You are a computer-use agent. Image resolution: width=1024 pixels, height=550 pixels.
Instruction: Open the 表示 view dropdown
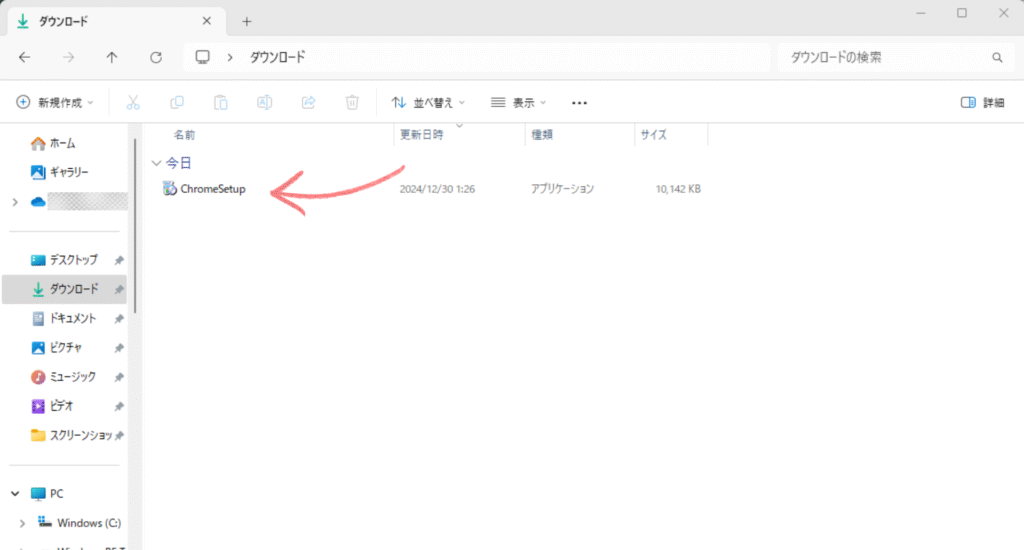519,103
